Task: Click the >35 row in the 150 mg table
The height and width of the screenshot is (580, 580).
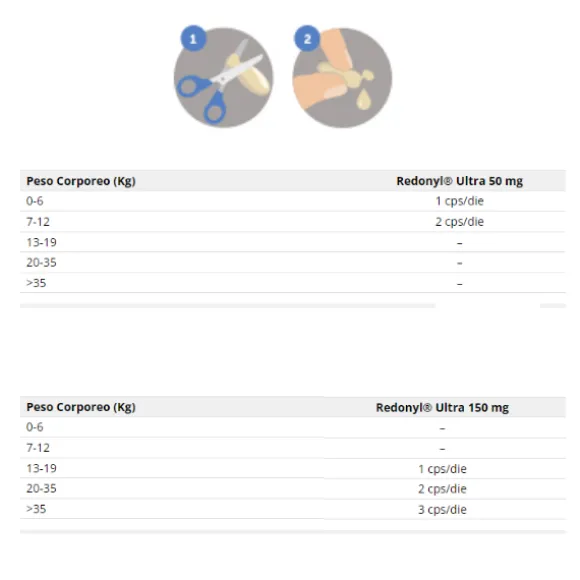Action: [293, 509]
